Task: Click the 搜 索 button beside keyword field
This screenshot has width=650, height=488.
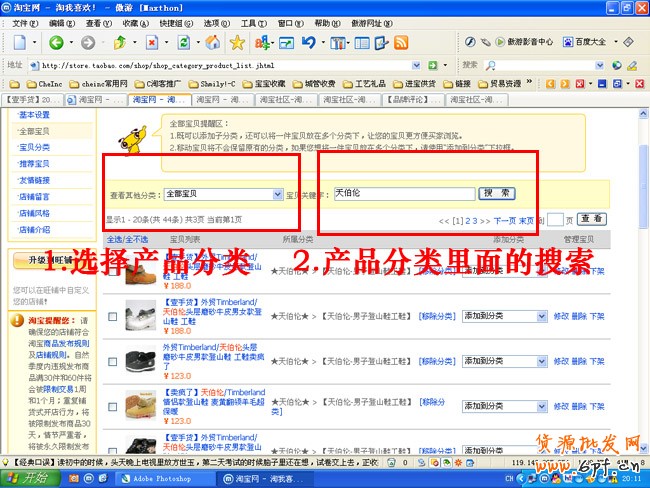Action: point(497,193)
